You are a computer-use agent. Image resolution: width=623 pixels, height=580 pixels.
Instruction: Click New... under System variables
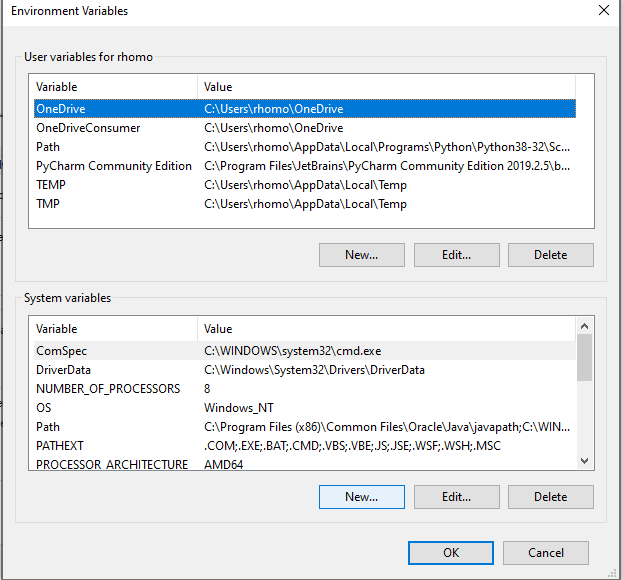coord(362,497)
